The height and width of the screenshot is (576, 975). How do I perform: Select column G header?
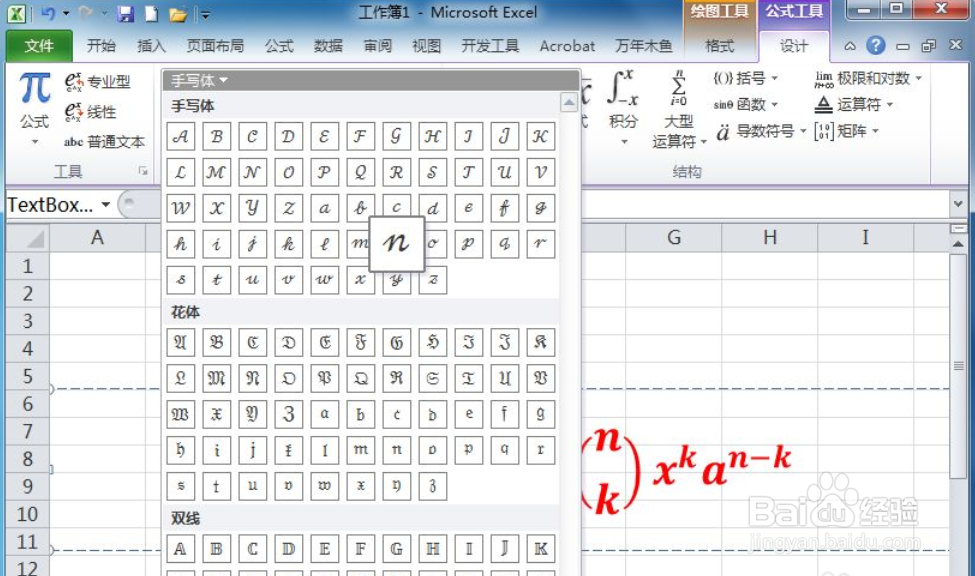tap(673, 238)
